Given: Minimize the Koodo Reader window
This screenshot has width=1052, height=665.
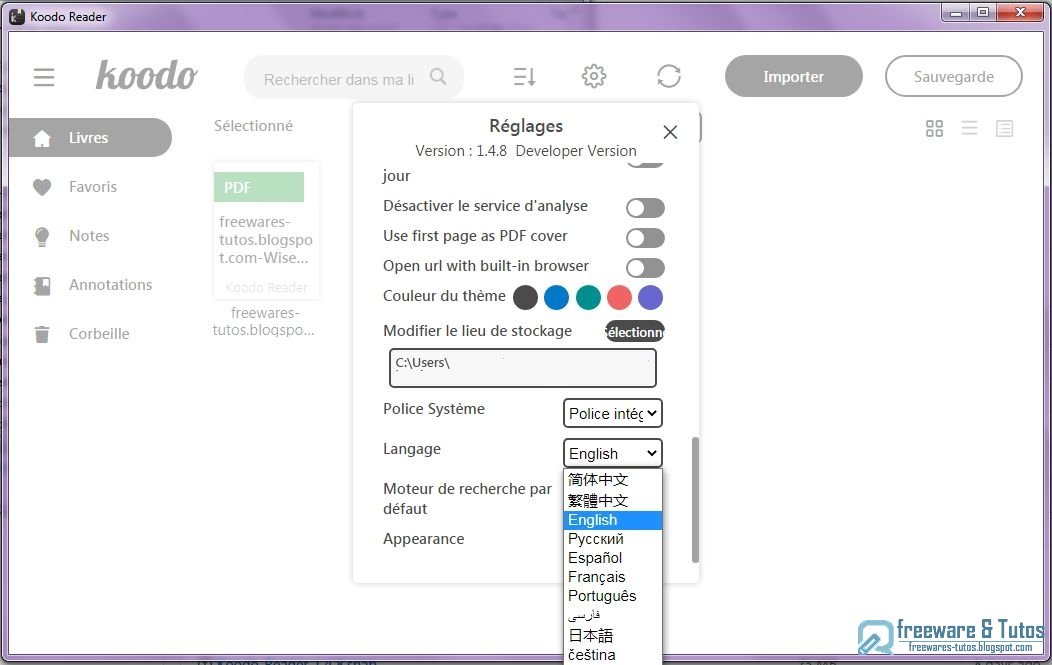Looking at the screenshot, I should point(956,13).
